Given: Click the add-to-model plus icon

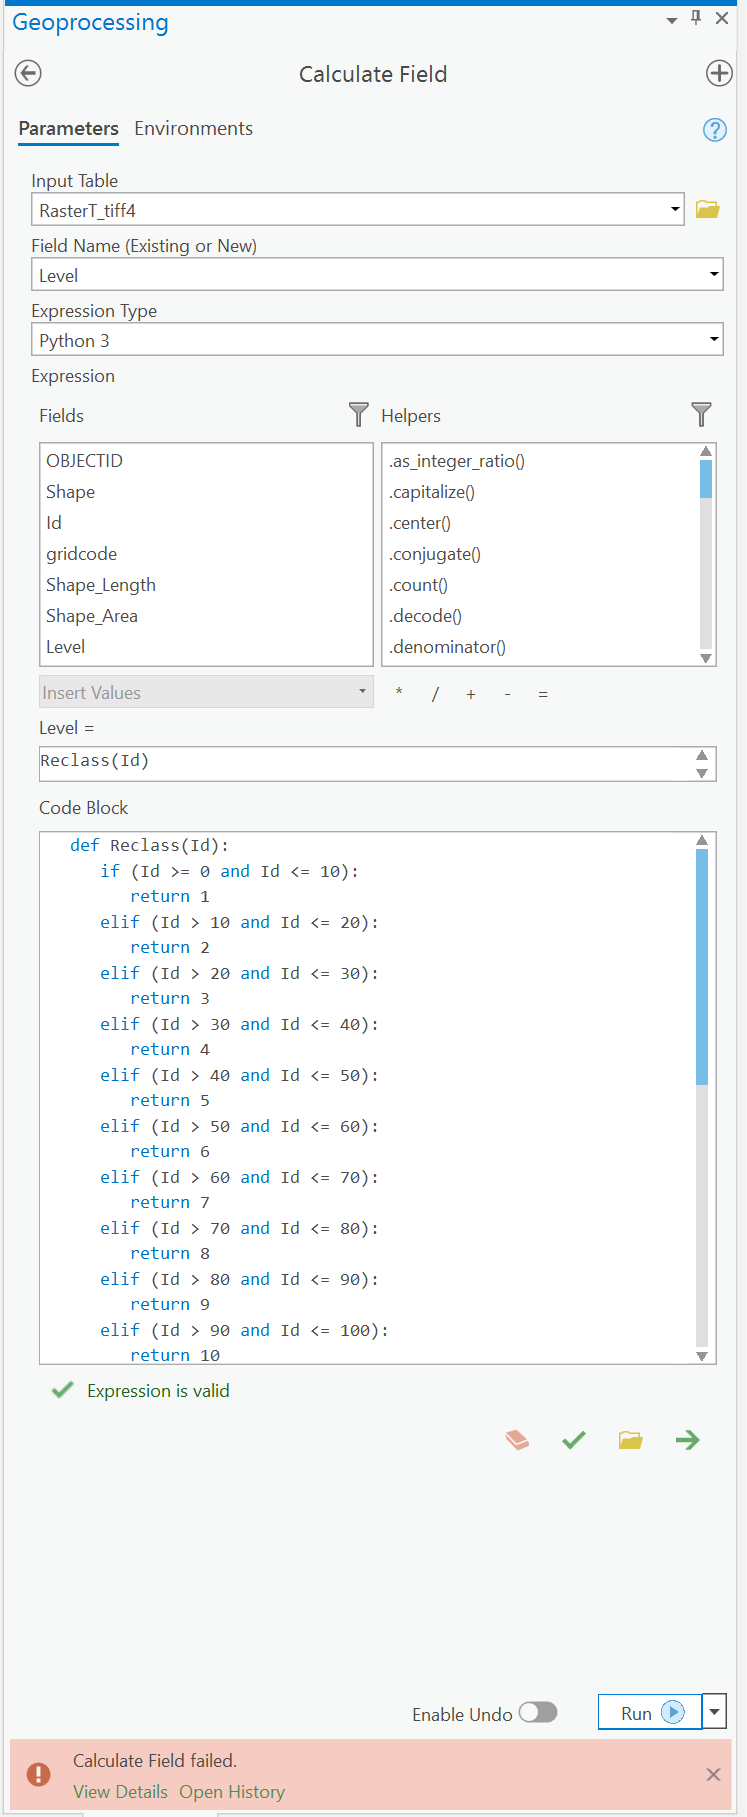Looking at the screenshot, I should coord(719,73).
